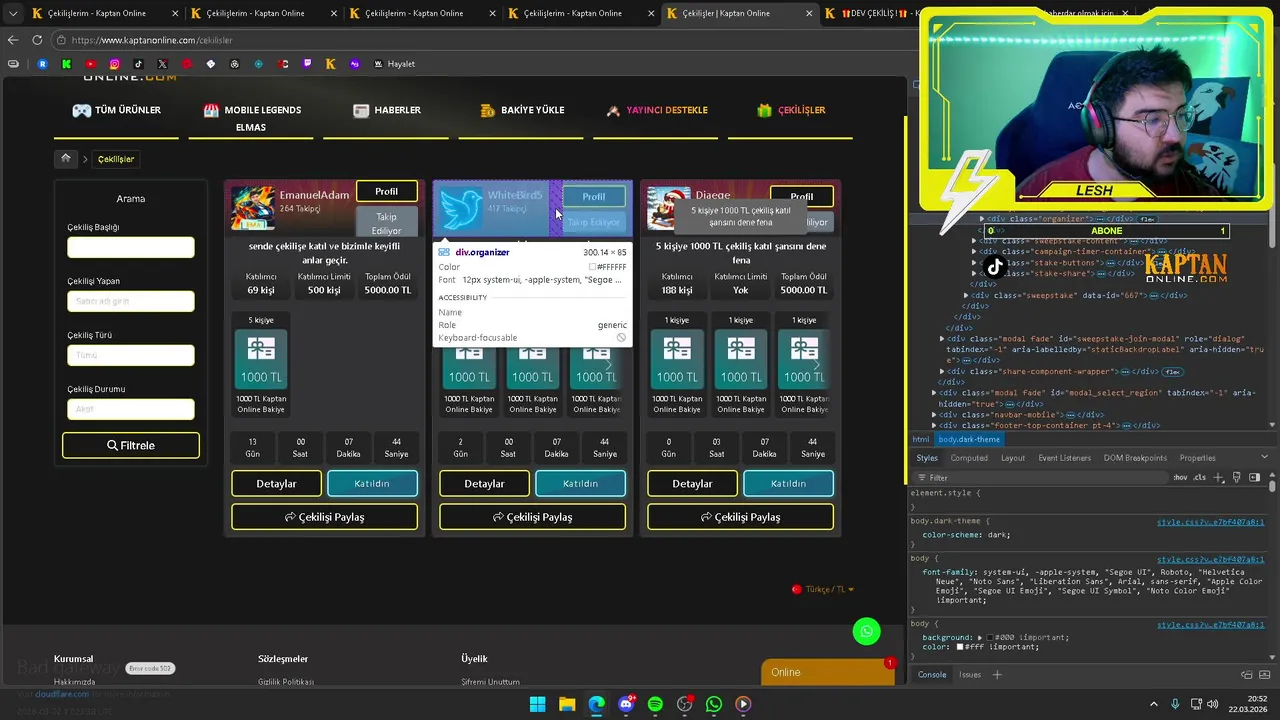Image resolution: width=1280 pixels, height=720 pixels.
Task: Open the browser tab list chevron
Action: 13,13
